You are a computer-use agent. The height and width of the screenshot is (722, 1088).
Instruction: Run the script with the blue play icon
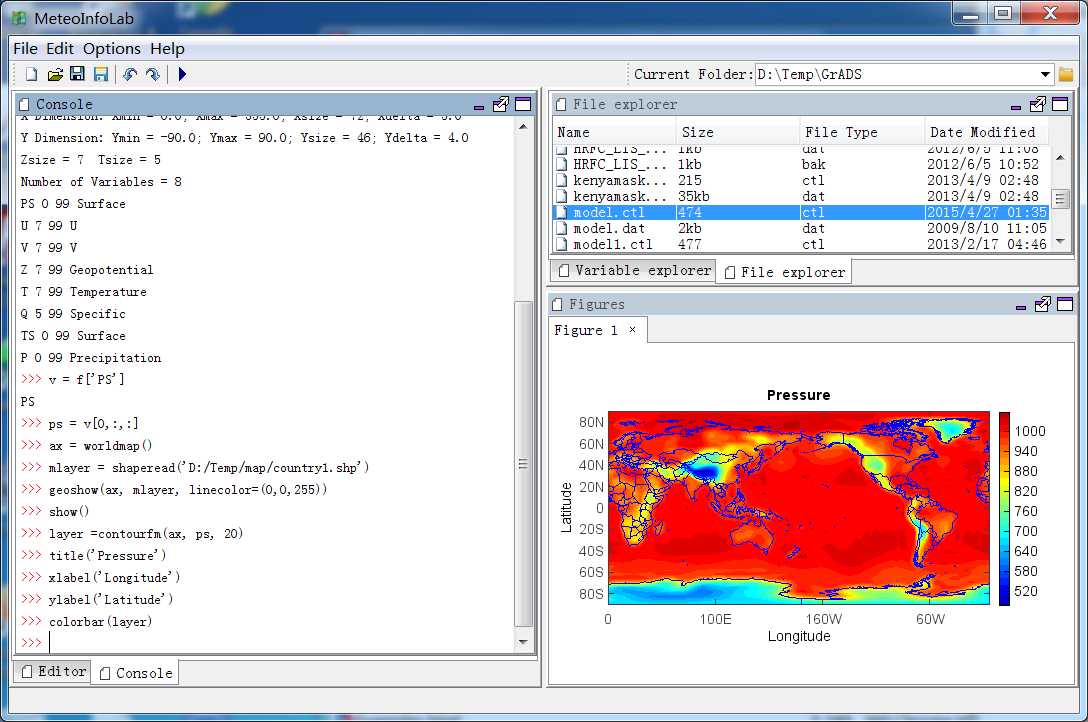(x=182, y=74)
